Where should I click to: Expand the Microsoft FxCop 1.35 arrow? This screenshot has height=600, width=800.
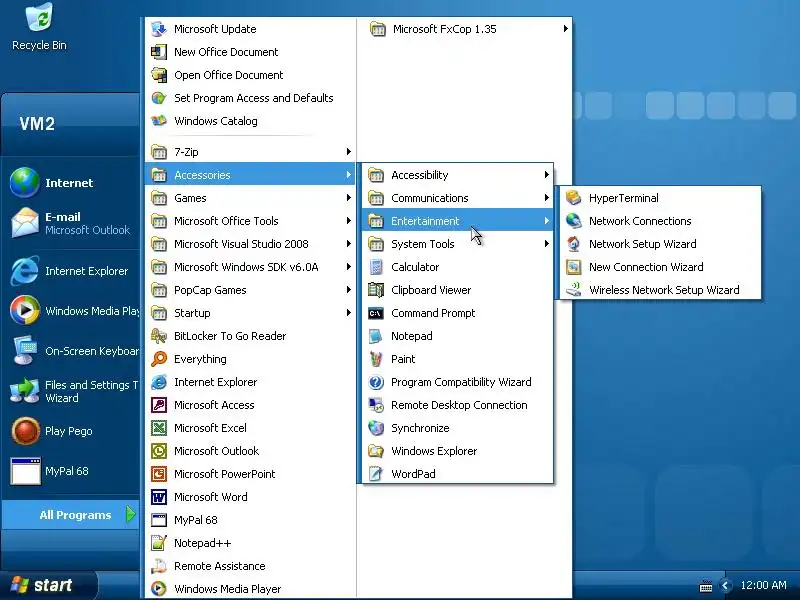pos(565,29)
